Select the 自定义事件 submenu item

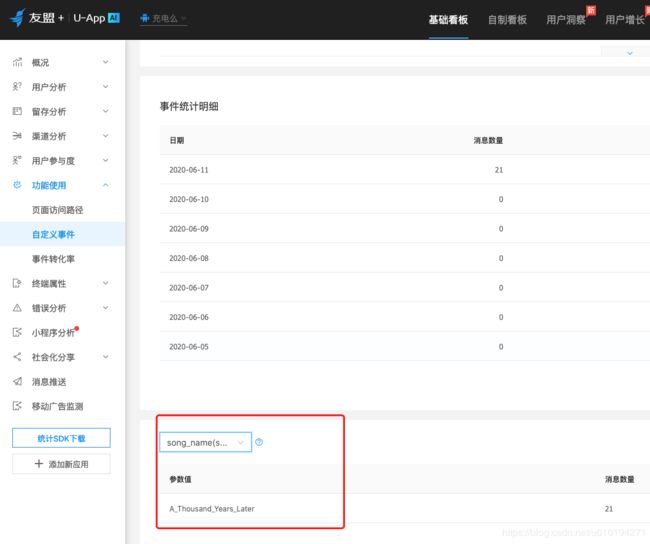click(x=53, y=234)
